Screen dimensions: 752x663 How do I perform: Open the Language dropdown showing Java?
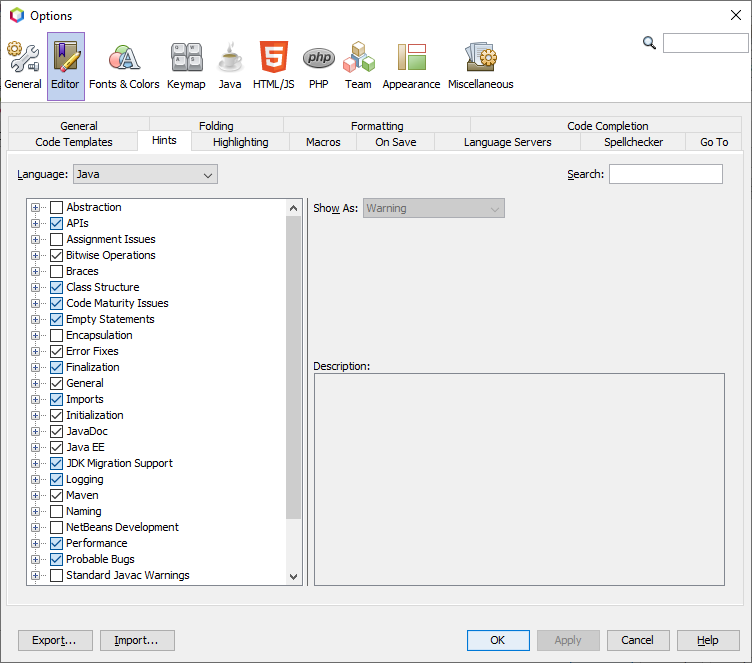[x=145, y=174]
